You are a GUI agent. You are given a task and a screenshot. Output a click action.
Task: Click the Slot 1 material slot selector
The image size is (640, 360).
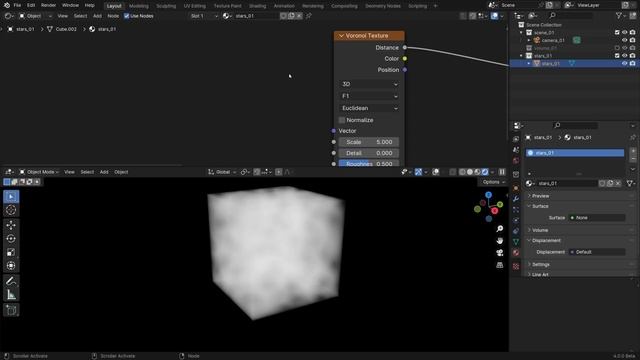point(204,16)
